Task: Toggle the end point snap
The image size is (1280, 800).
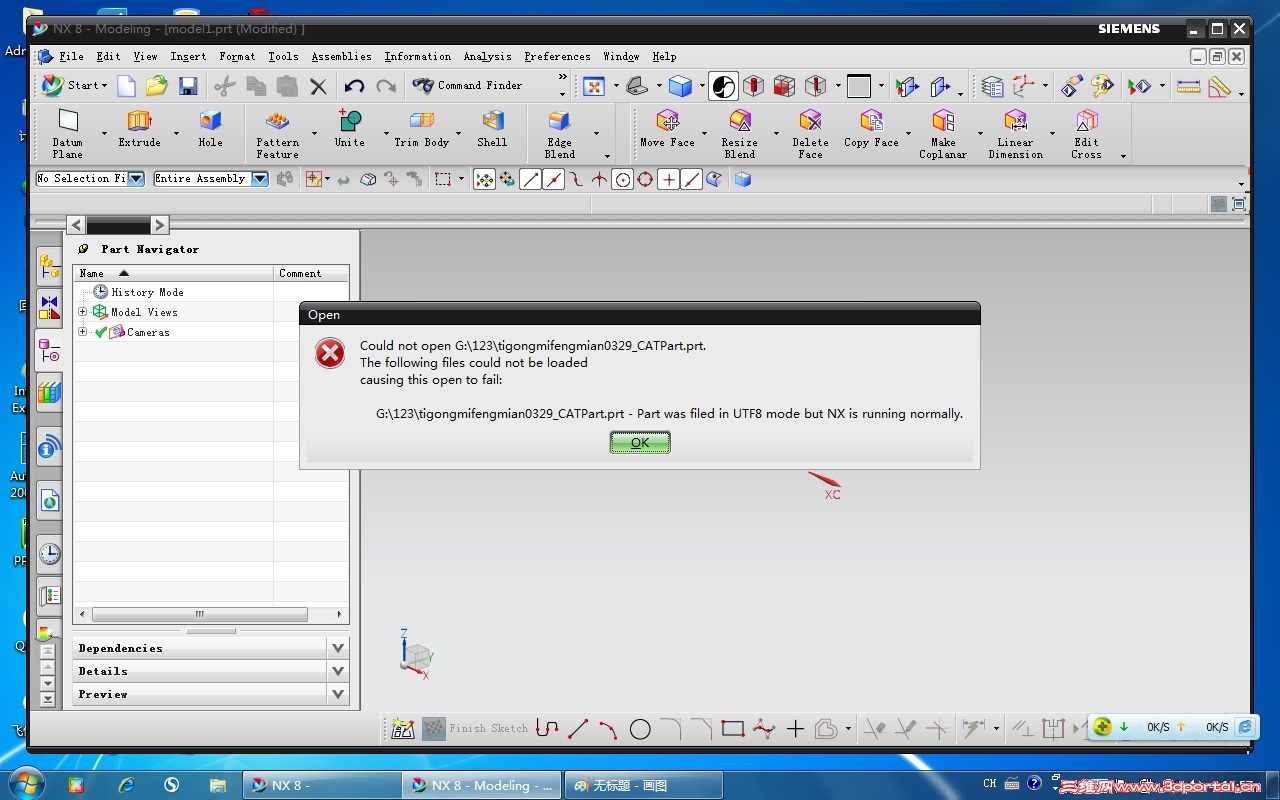Action: pos(530,180)
